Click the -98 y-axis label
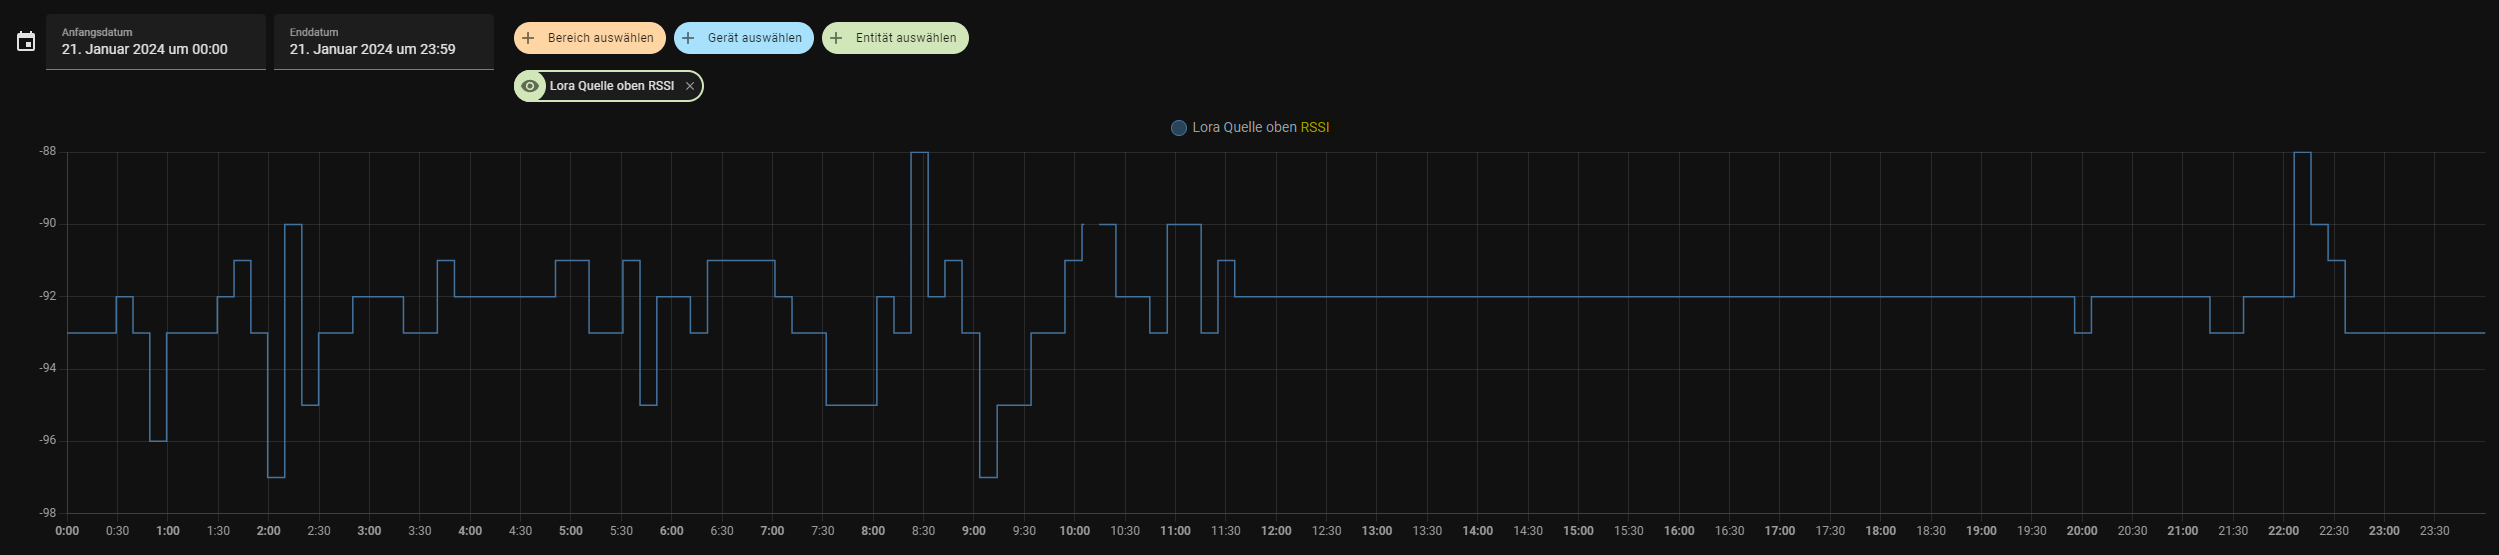 tap(48, 513)
